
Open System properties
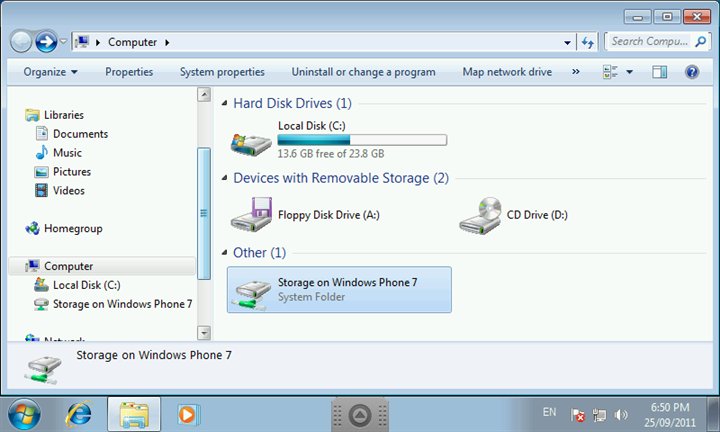coord(222,72)
